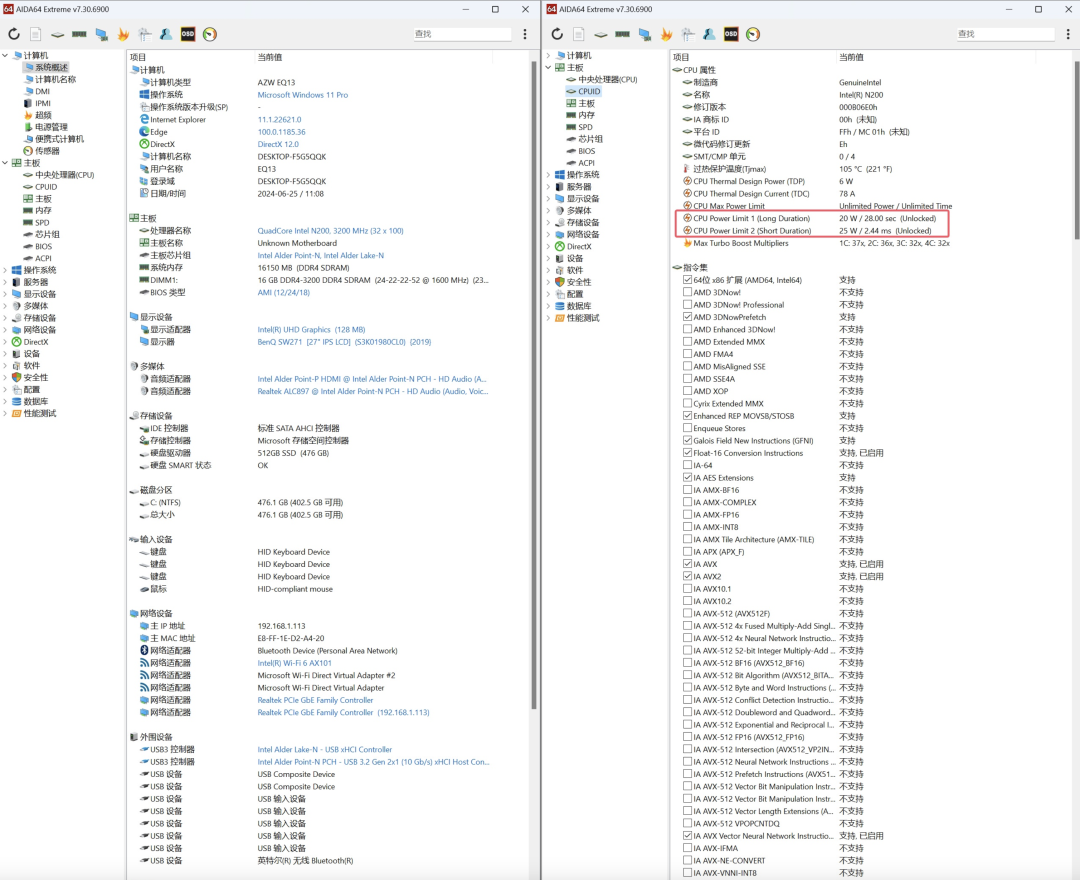Screen dimensions: 1080x880
Task: Click the report page icon in the right window toolbar
Action: pyautogui.click(x=579, y=34)
